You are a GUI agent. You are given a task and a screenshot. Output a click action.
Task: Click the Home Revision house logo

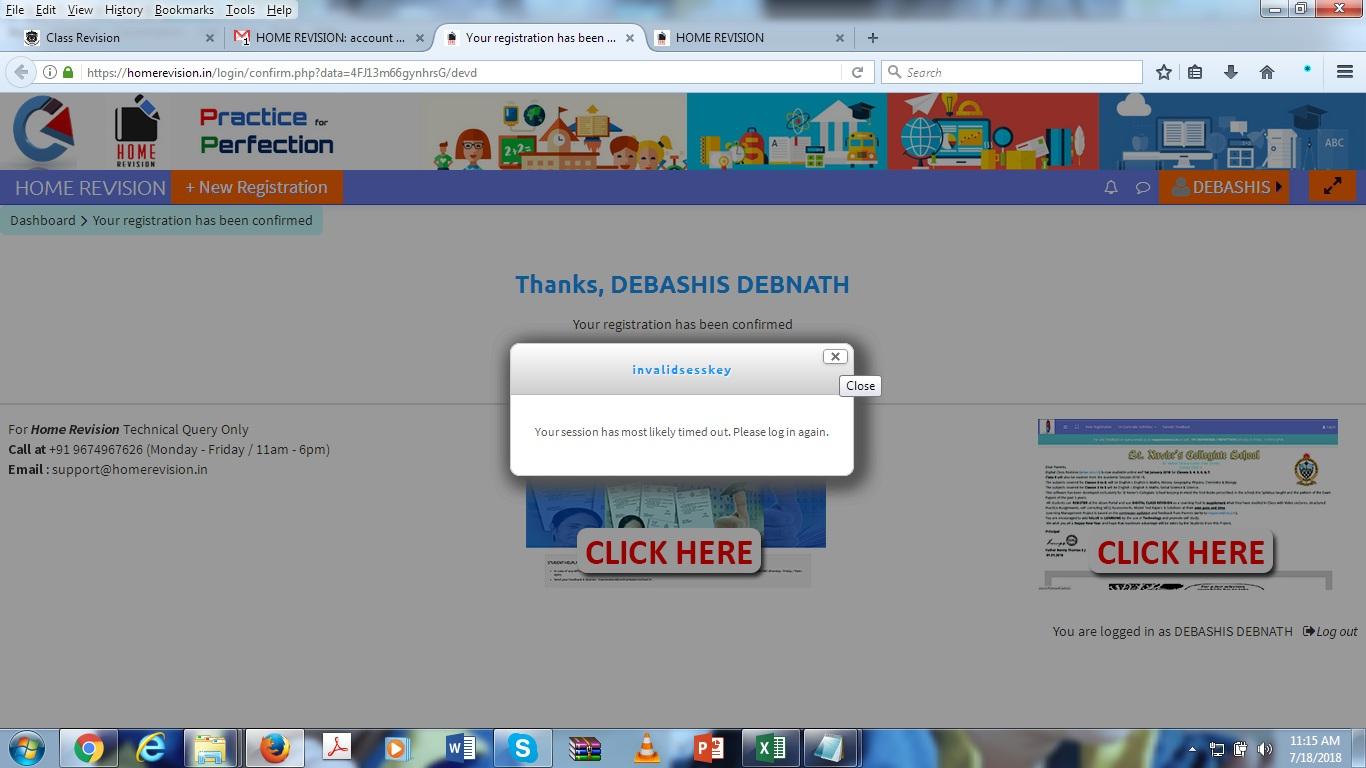[x=136, y=131]
